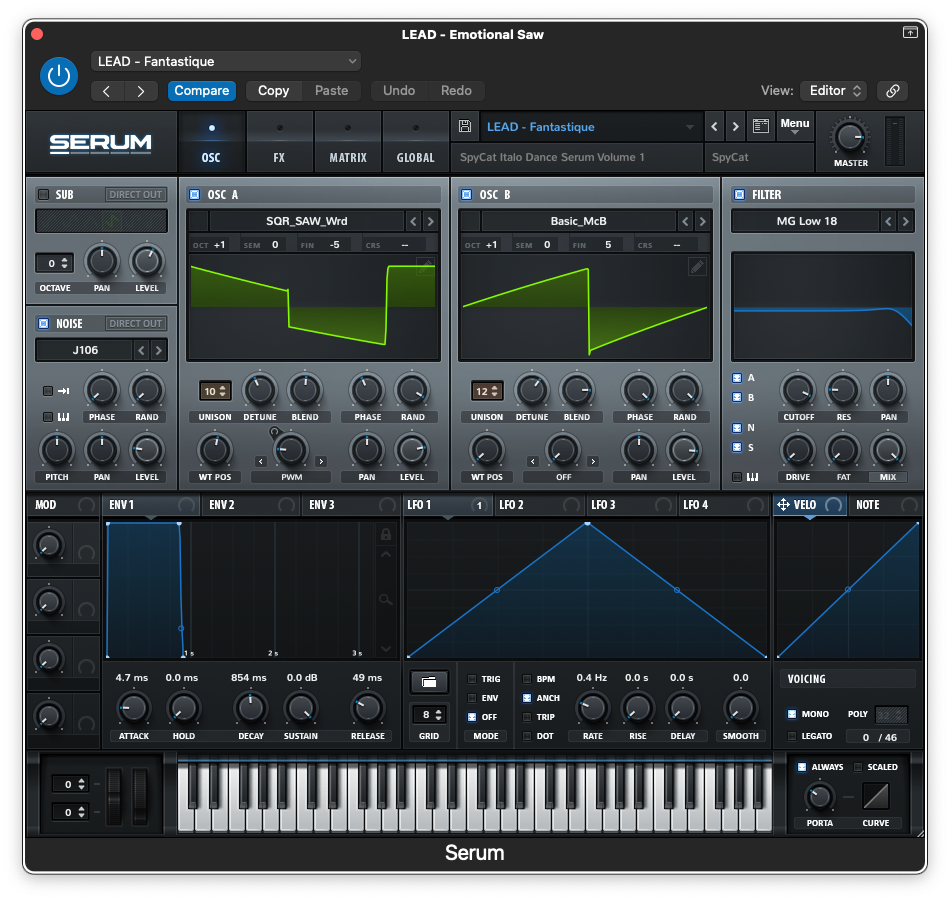Select previous OSC A wavetable arrow
Screen dimensions: 950x901
pos(413,221)
